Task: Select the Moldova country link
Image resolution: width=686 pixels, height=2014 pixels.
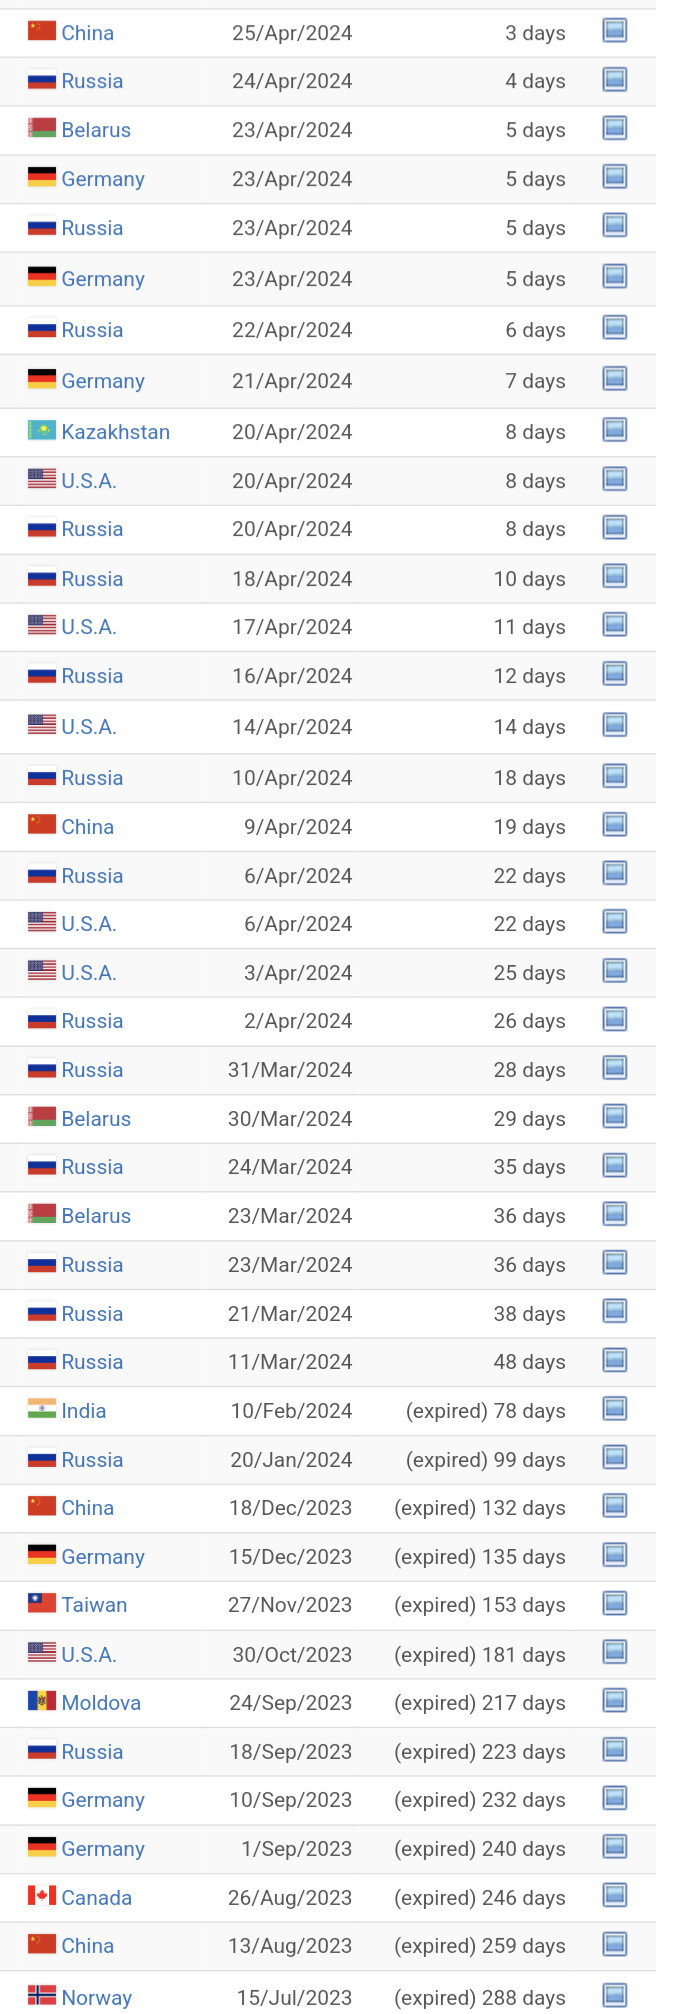Action: click(101, 1703)
